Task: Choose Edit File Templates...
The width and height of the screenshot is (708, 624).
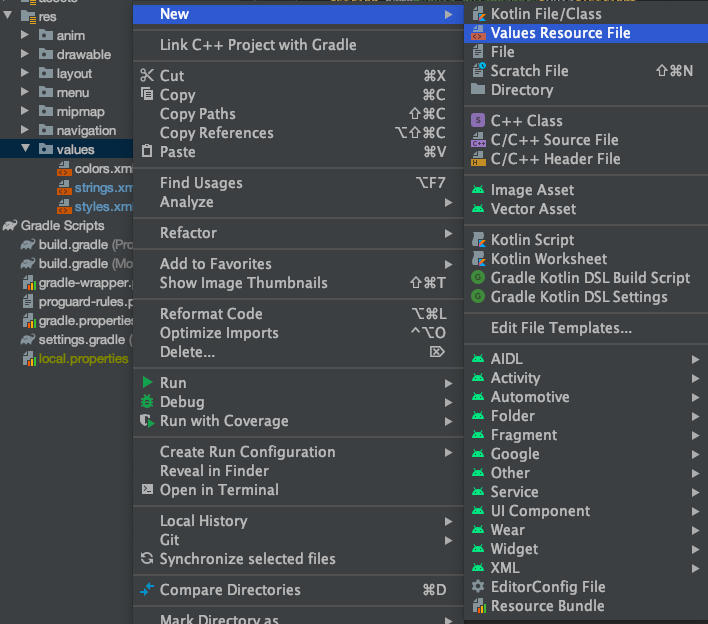Action: click(x=586, y=328)
